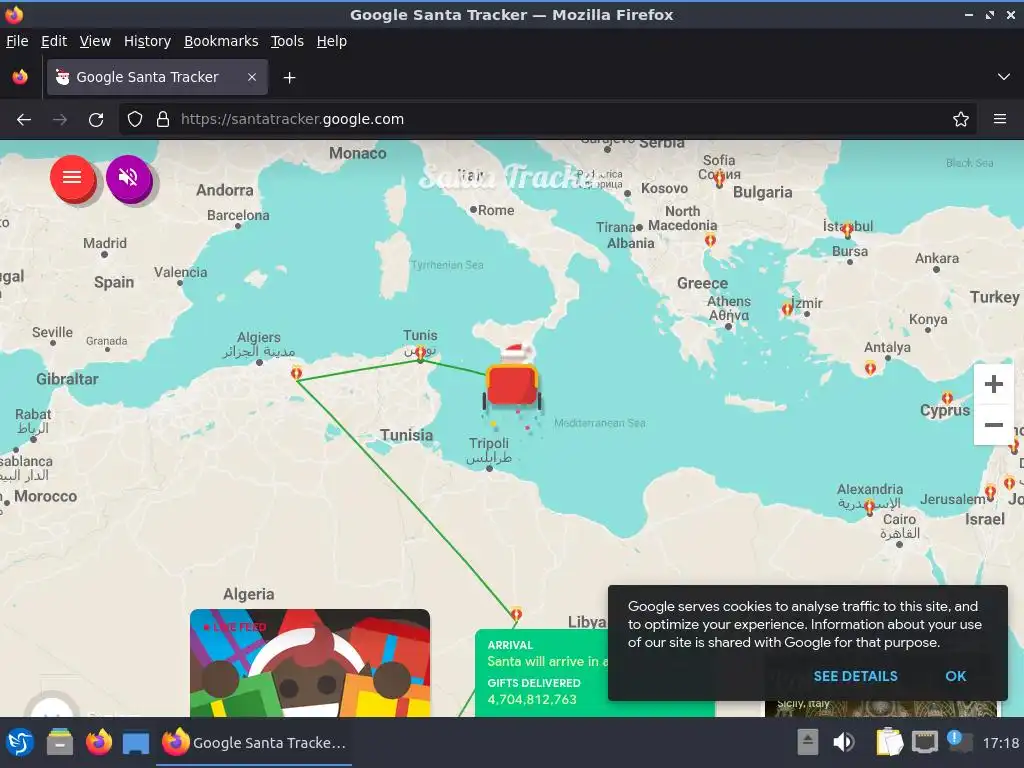
Task: Click the Barcelona city label
Action: point(238,215)
